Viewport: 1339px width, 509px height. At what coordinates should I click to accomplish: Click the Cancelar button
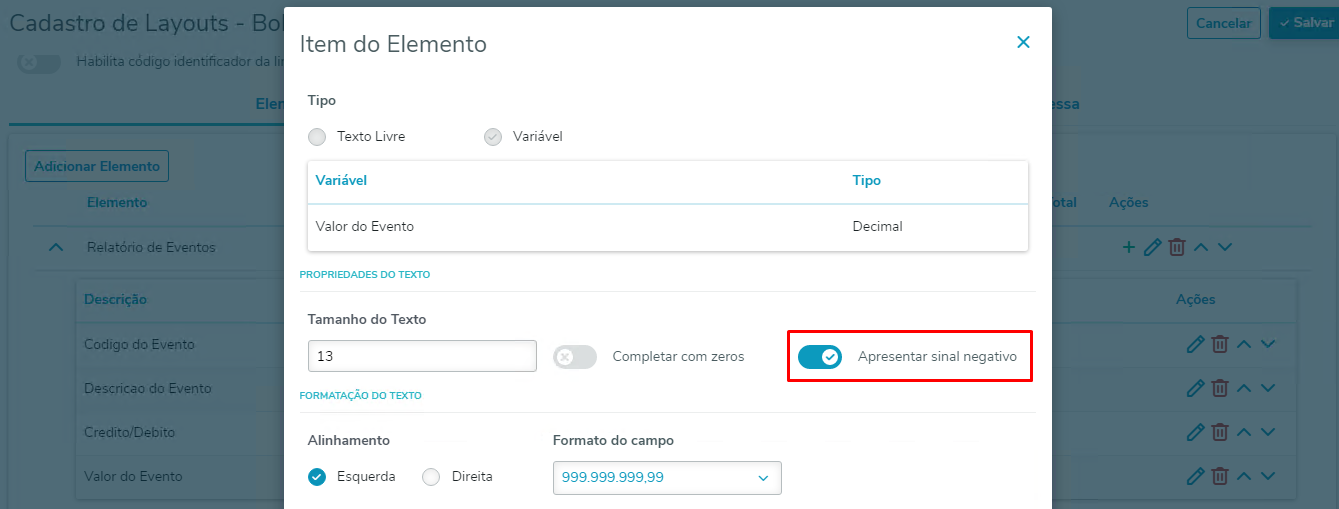coord(1223,23)
